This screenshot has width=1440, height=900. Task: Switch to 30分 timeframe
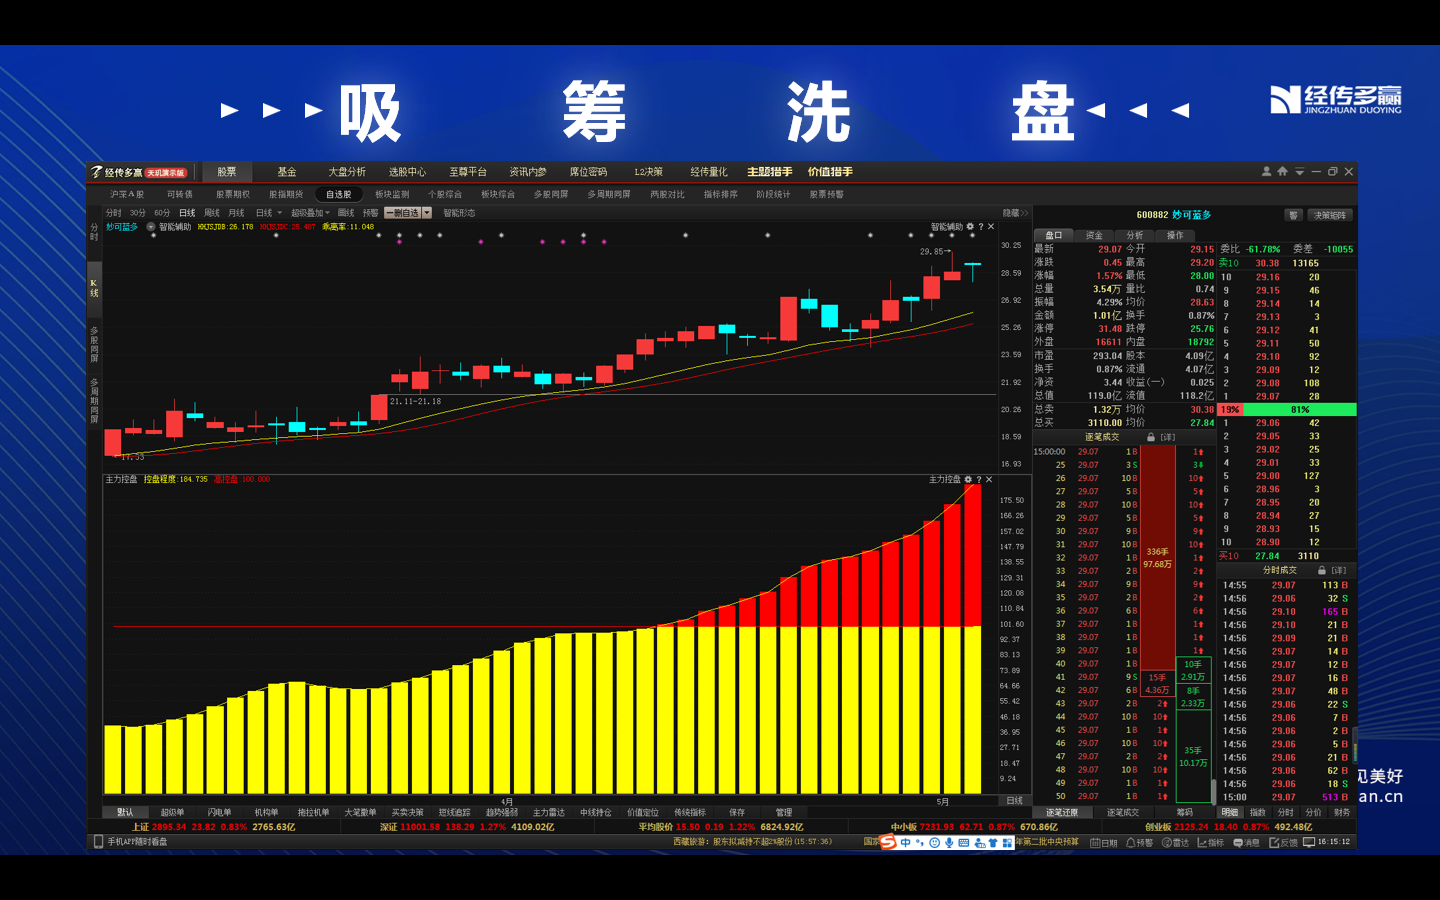[x=137, y=213]
